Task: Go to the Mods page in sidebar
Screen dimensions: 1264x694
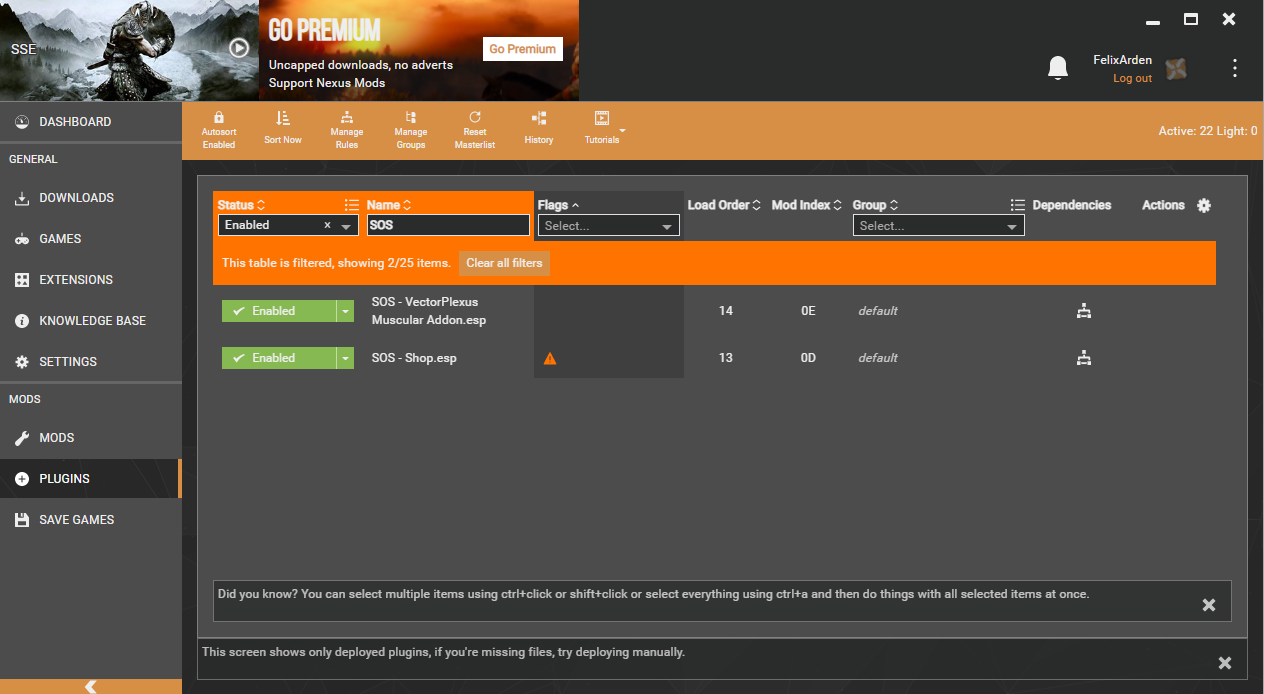Action: coord(57,438)
